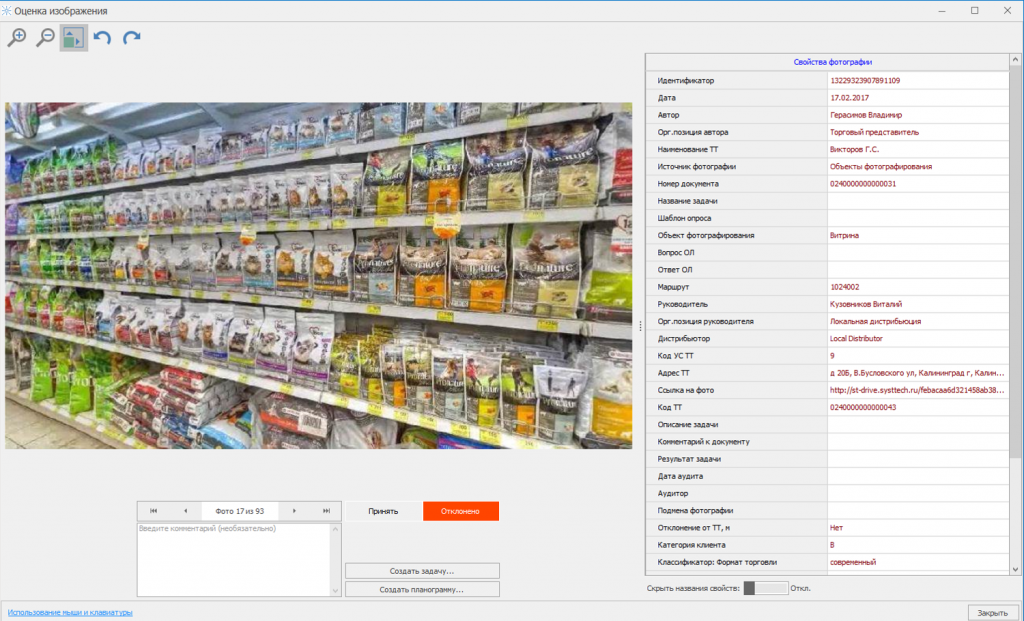Click the Результат задачи property row
This screenshot has height=621, width=1024.
(x=827, y=459)
